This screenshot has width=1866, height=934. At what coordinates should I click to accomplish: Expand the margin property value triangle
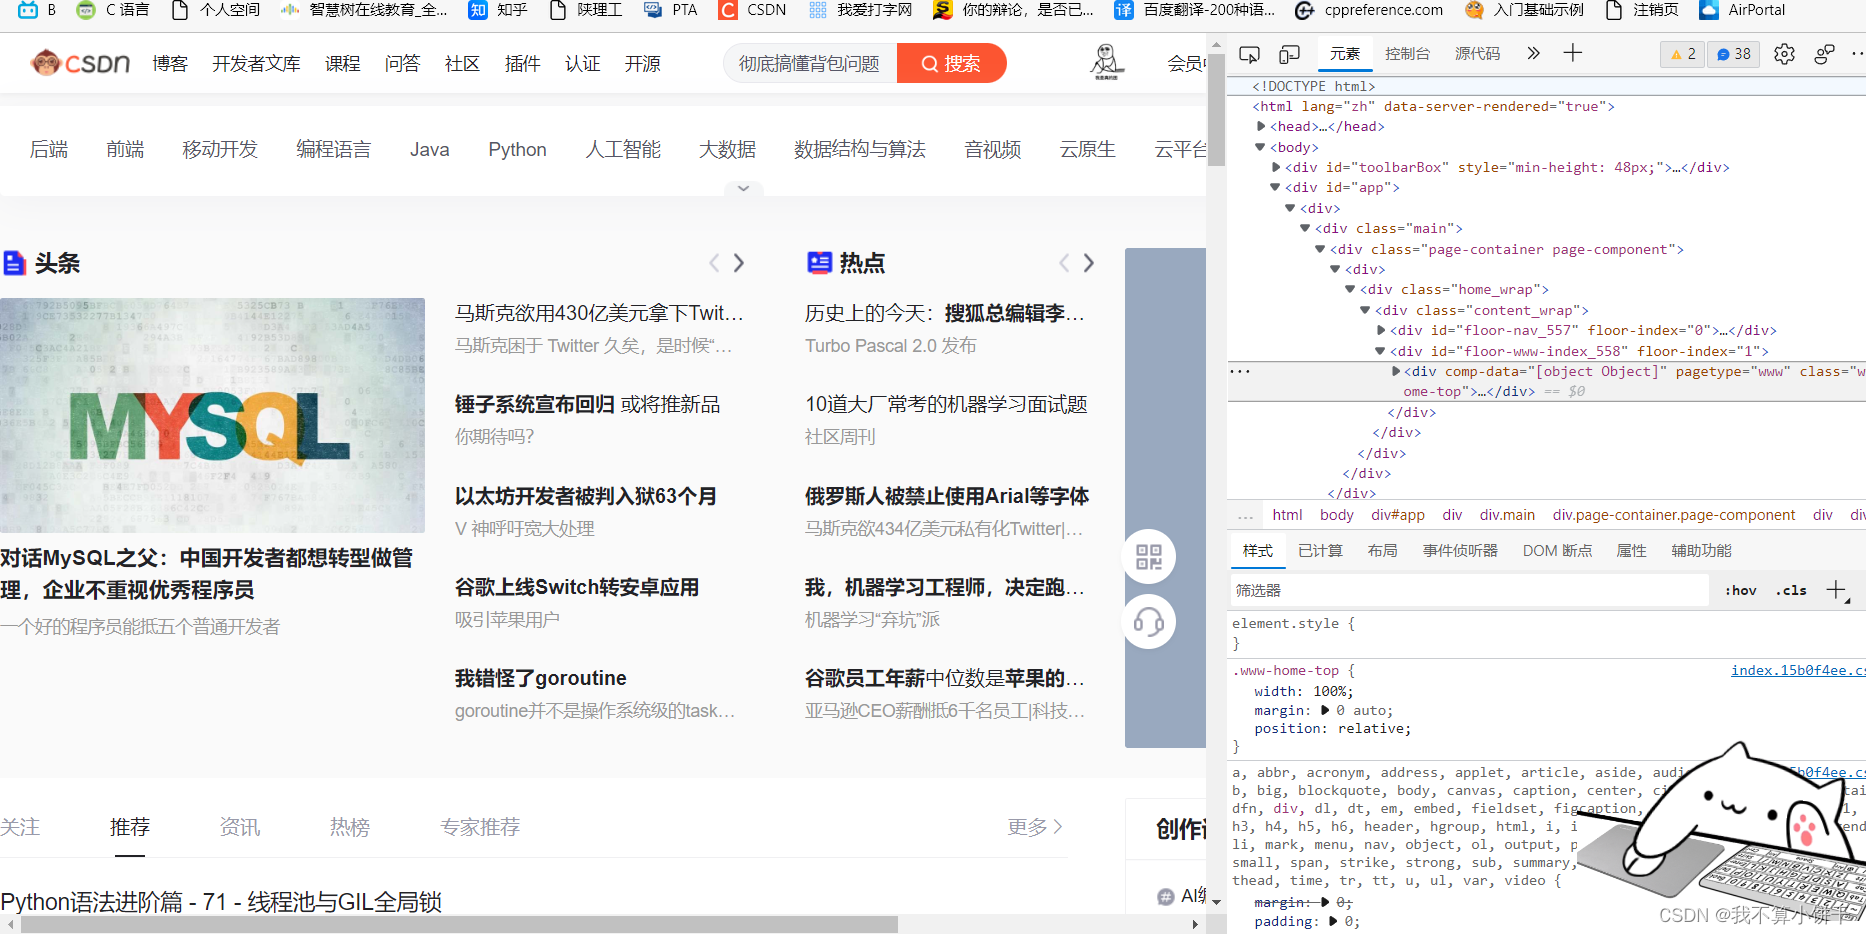pyautogui.click(x=1325, y=710)
